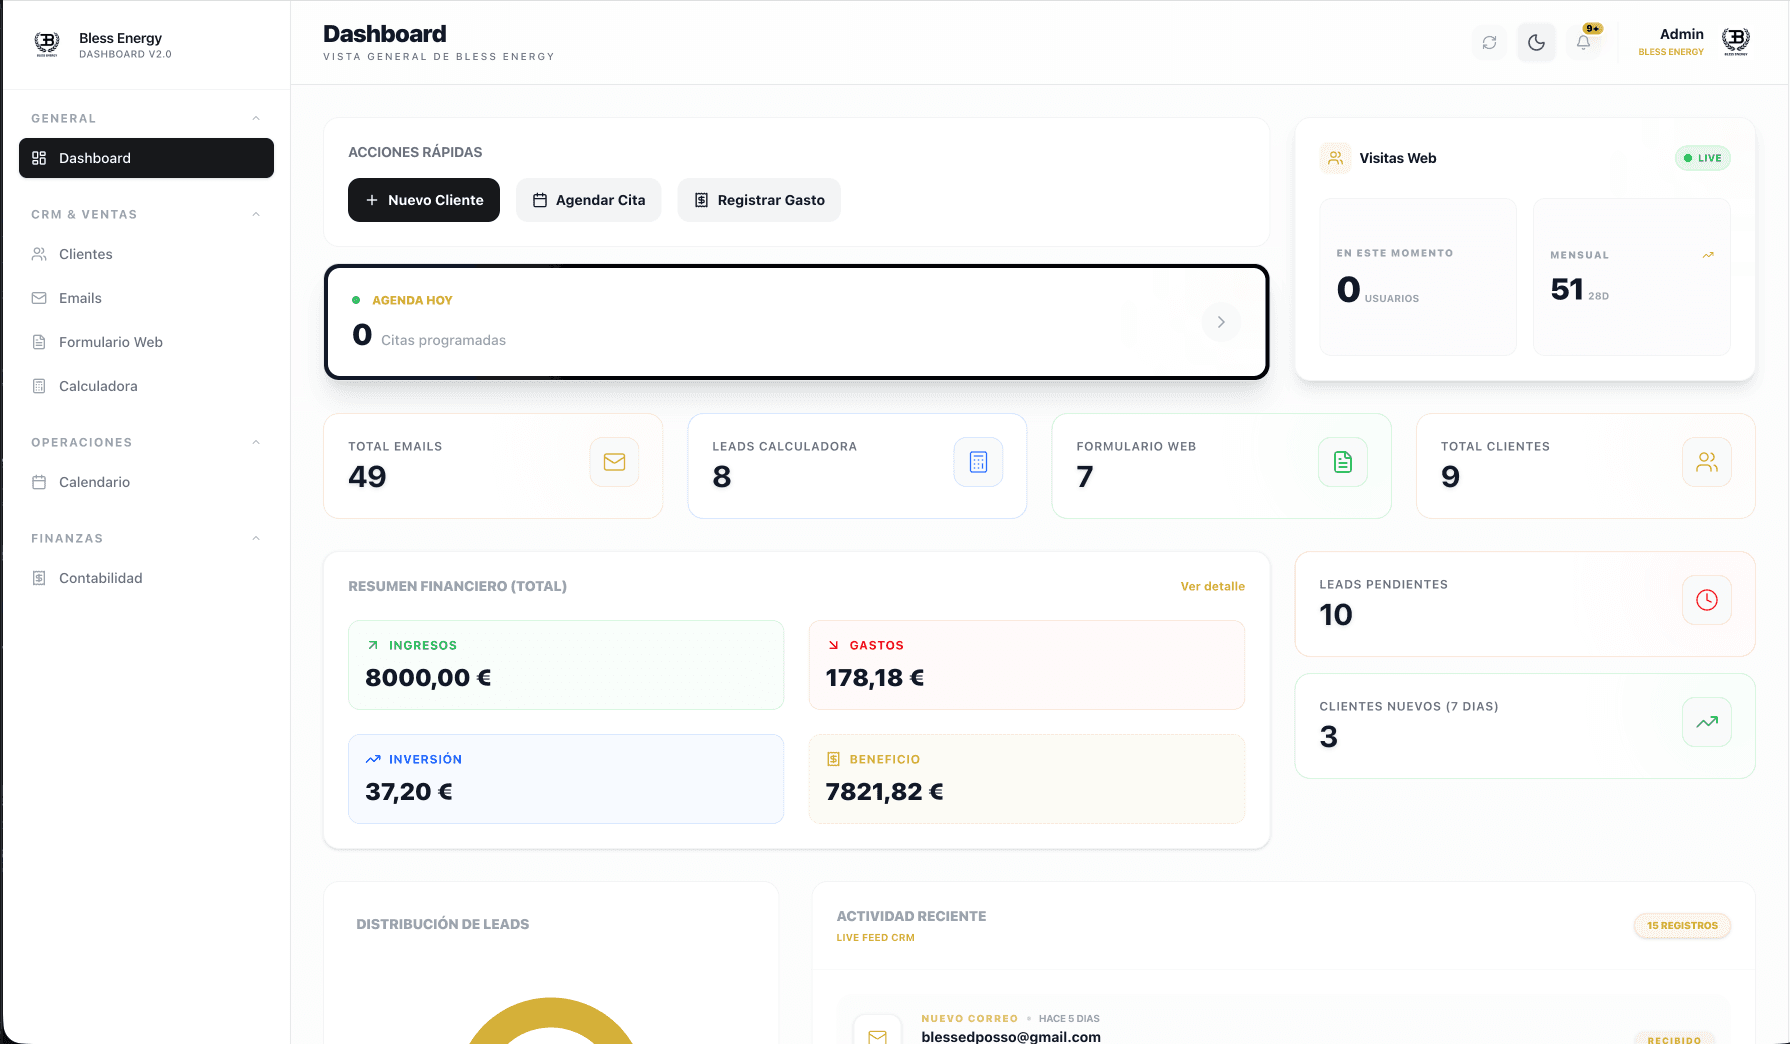Click the refresh icon in the header

click(x=1489, y=42)
